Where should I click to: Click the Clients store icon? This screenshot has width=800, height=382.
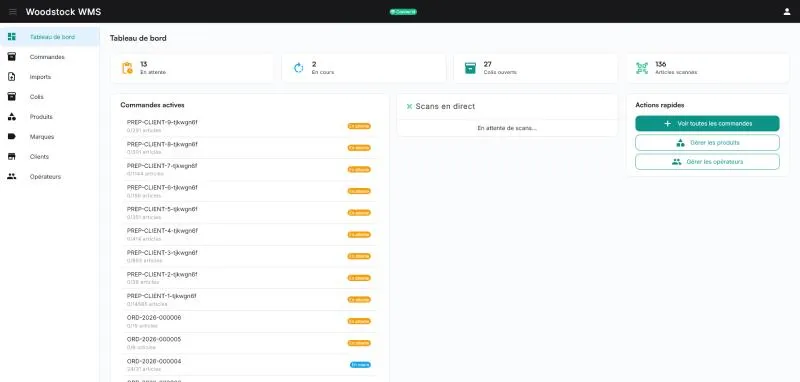click(12, 157)
